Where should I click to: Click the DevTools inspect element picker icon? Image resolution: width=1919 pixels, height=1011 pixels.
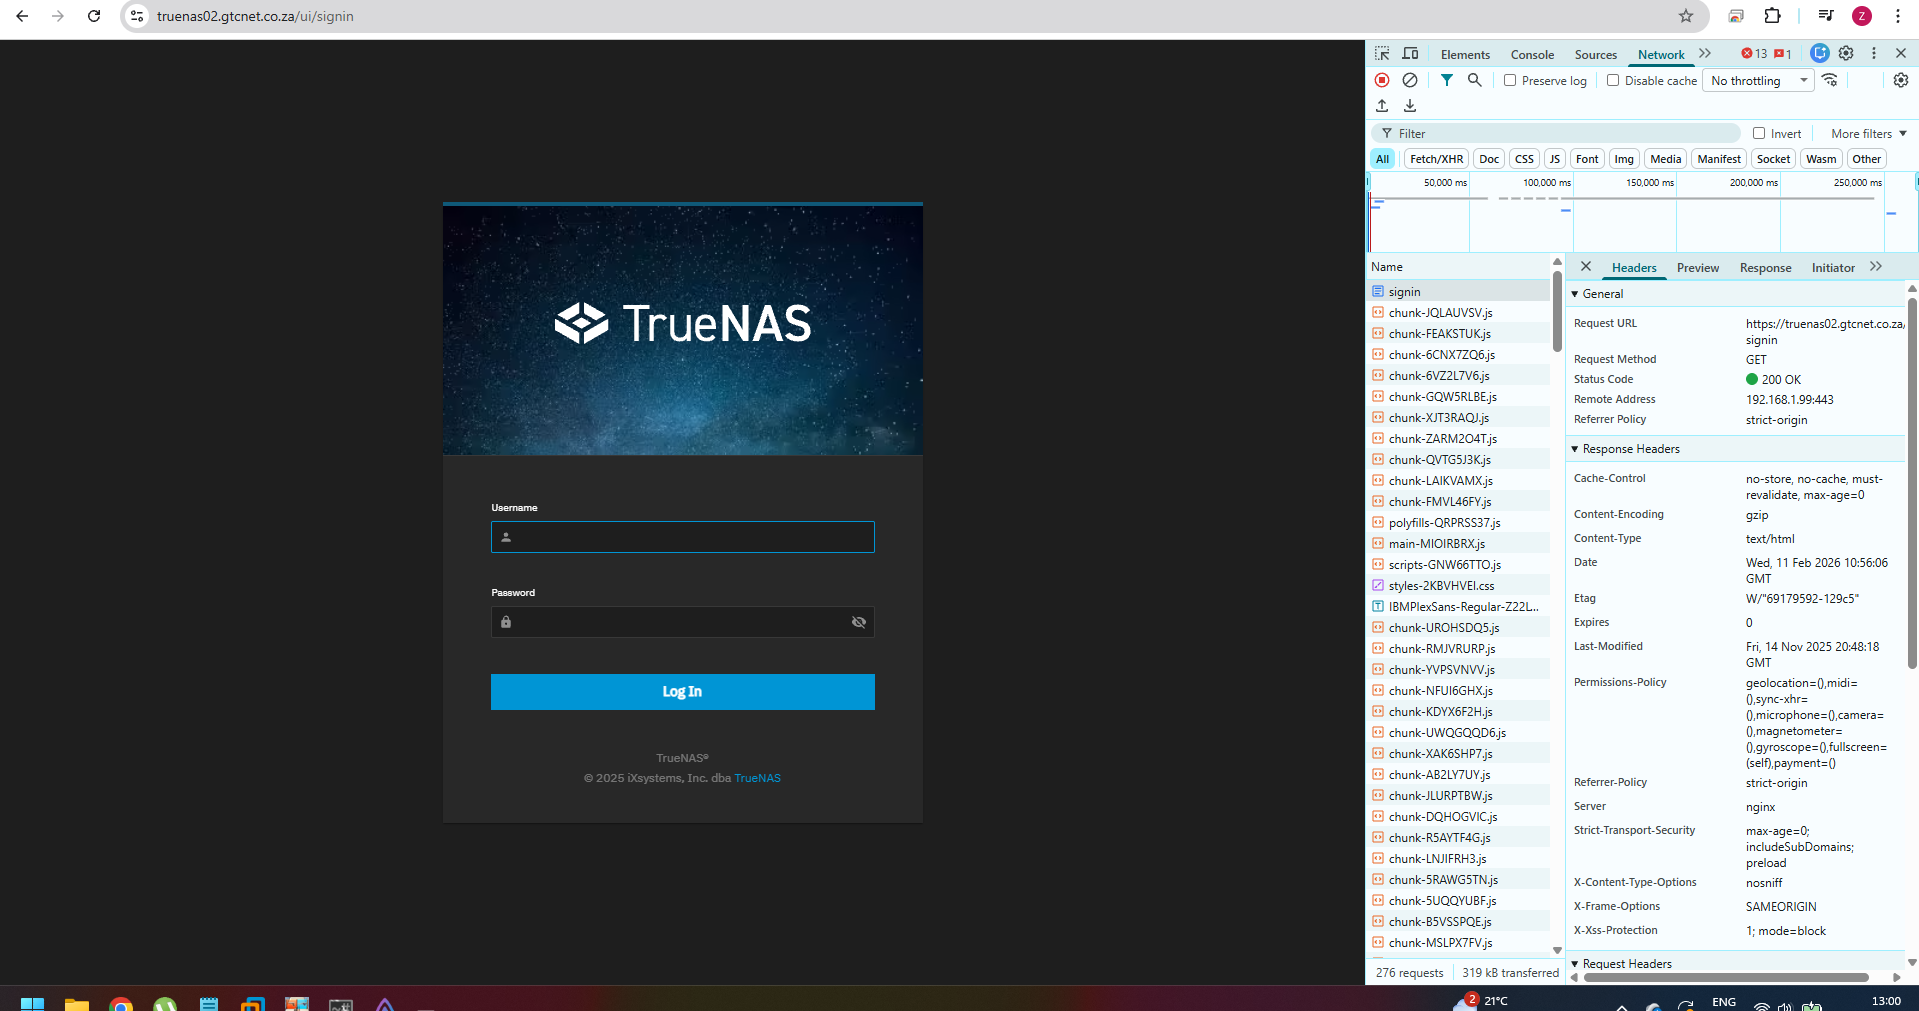[1382, 54]
